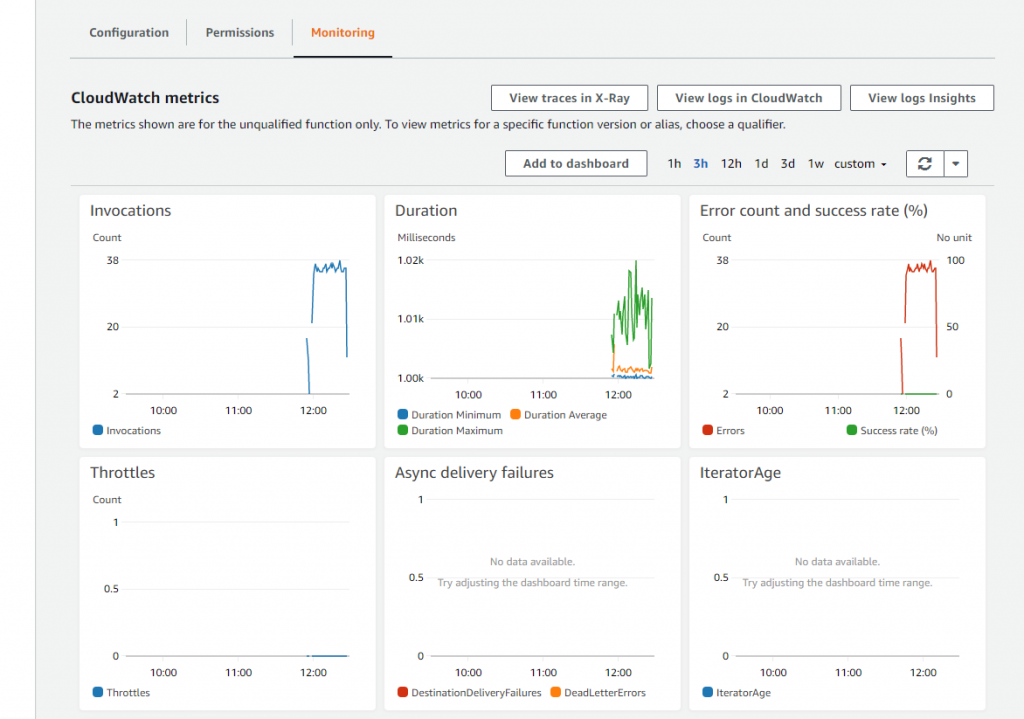Select the 1w time range
Screen dimensions: 1024x719
coord(815,163)
